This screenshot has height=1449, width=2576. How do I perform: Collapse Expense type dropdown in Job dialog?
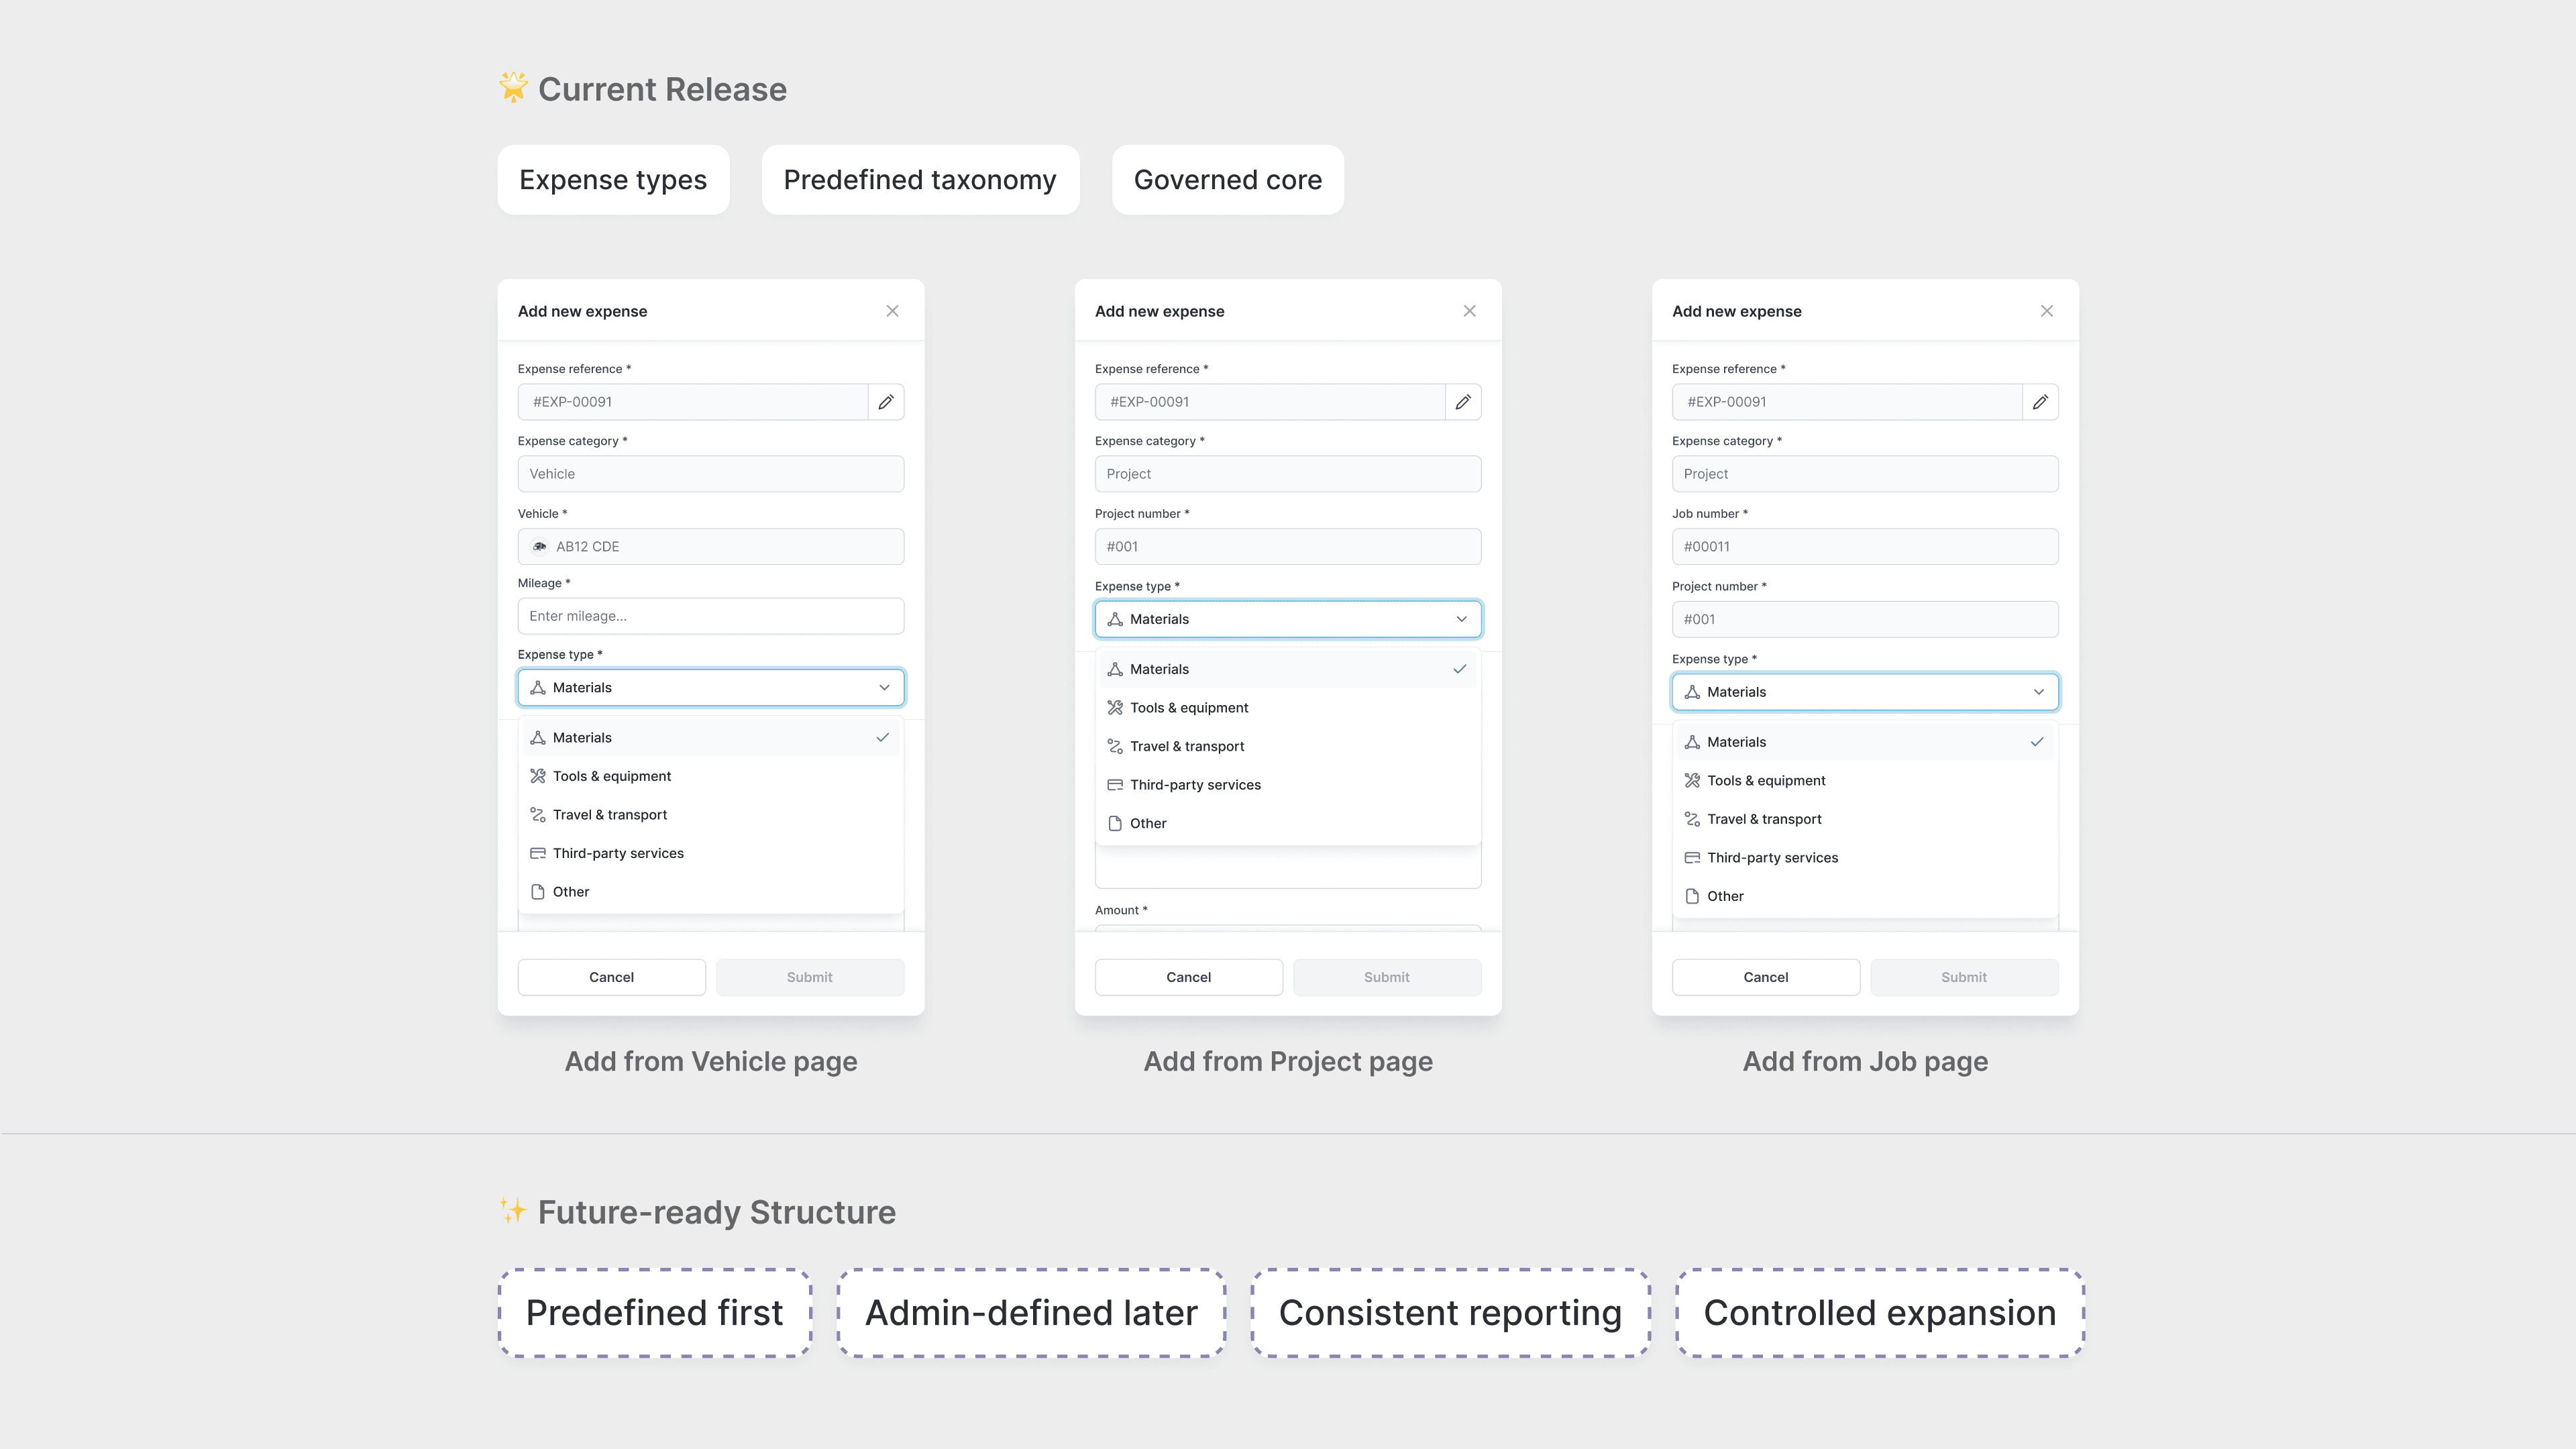tap(2038, 692)
